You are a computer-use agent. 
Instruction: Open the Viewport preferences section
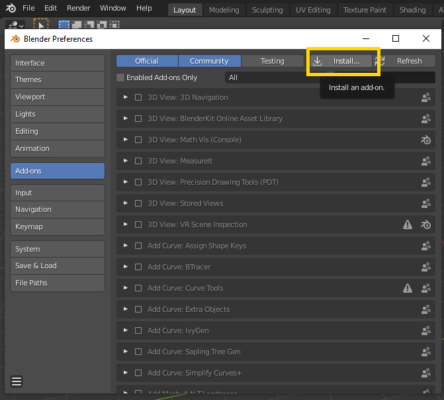[x=58, y=97]
